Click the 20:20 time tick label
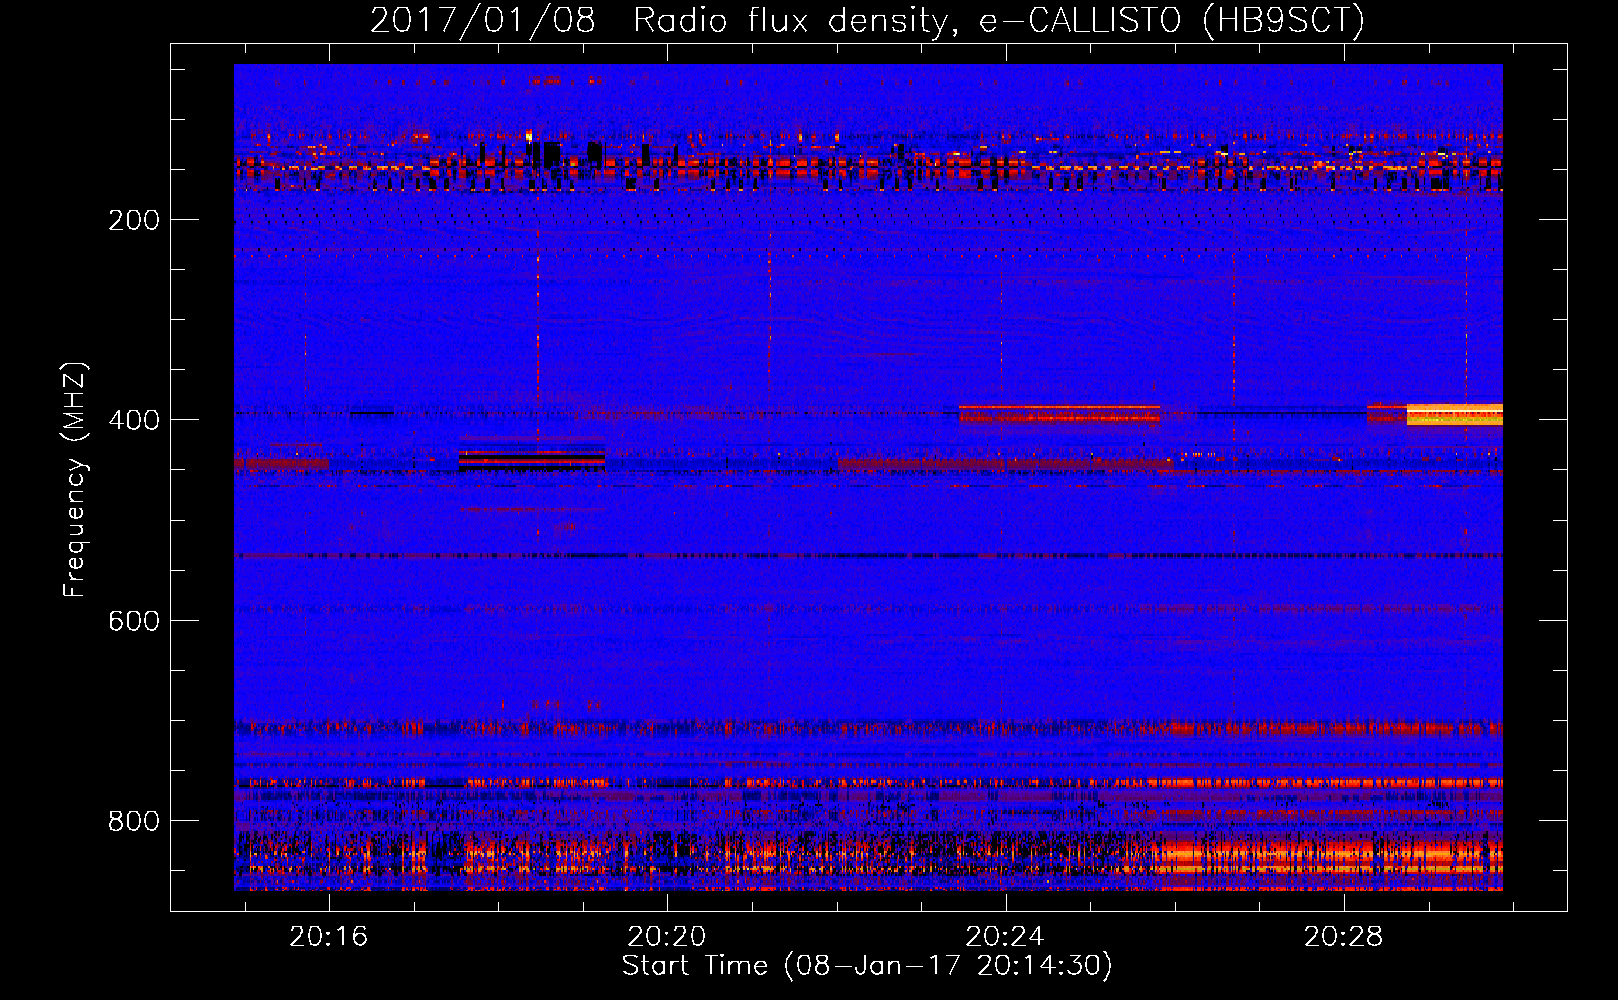The image size is (1618, 1000). 667,936
